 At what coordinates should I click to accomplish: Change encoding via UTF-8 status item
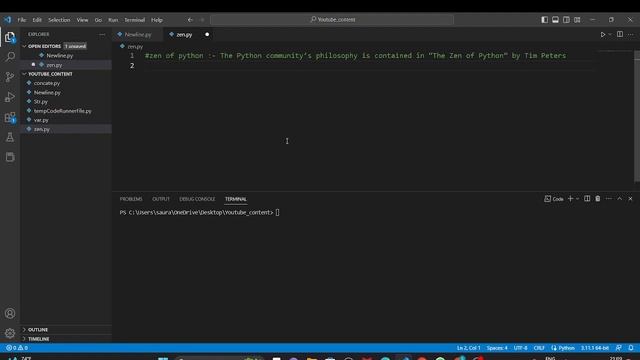(520, 348)
